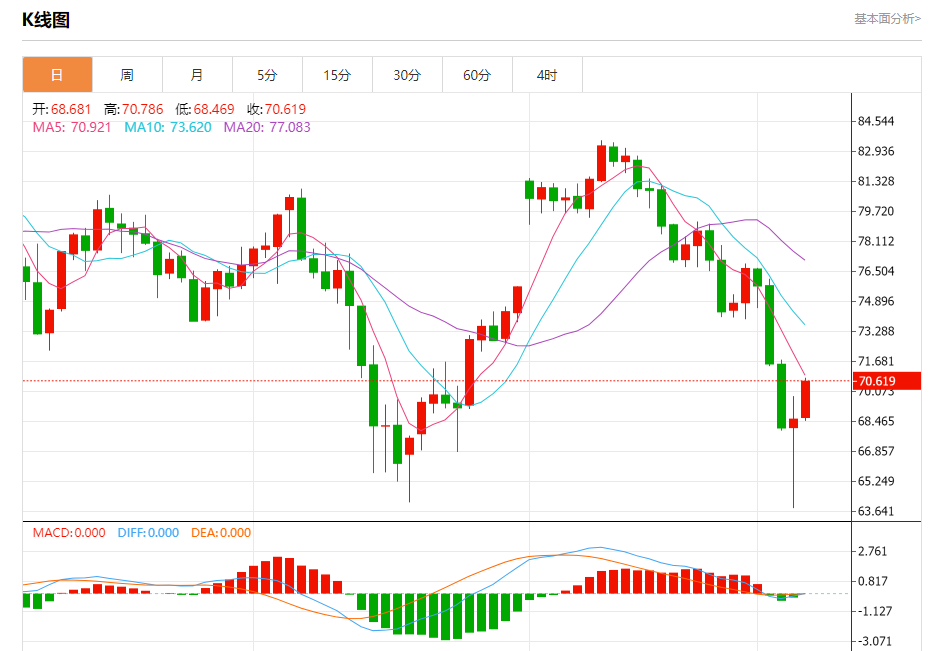Click the latest red candlestick at 70.619

pos(805,399)
